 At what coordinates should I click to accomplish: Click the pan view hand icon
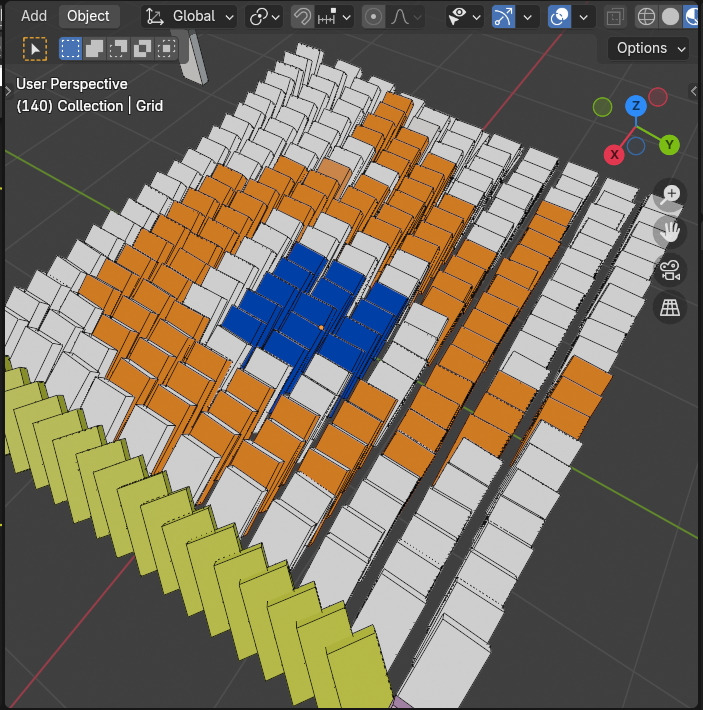[x=670, y=232]
